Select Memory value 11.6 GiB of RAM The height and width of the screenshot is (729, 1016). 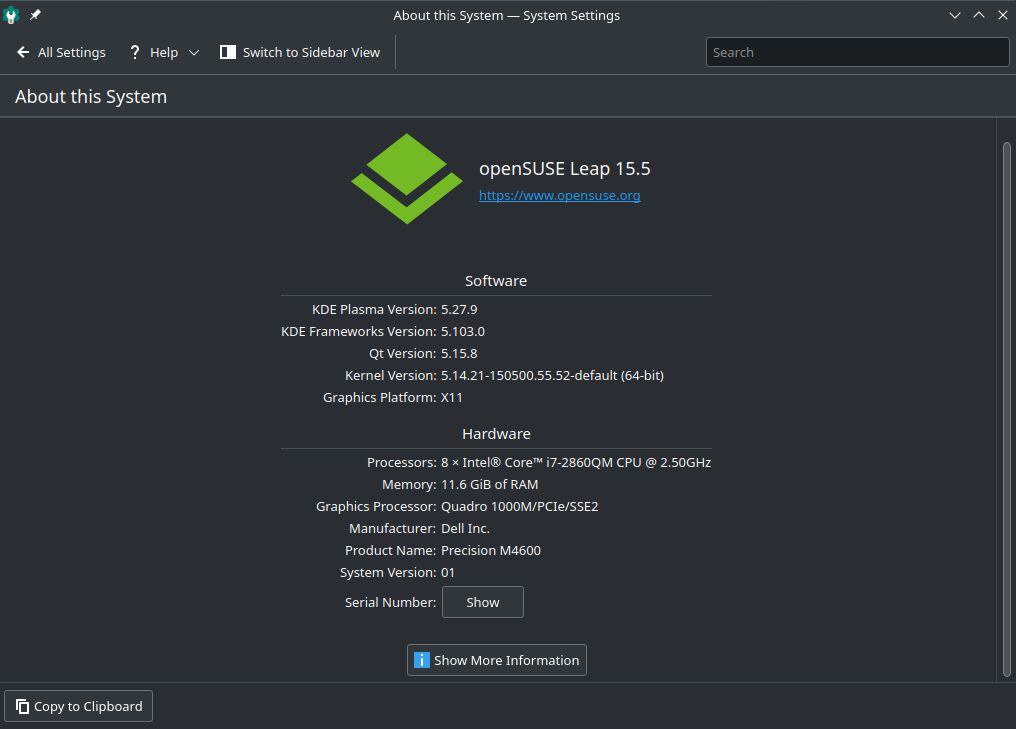(x=490, y=484)
